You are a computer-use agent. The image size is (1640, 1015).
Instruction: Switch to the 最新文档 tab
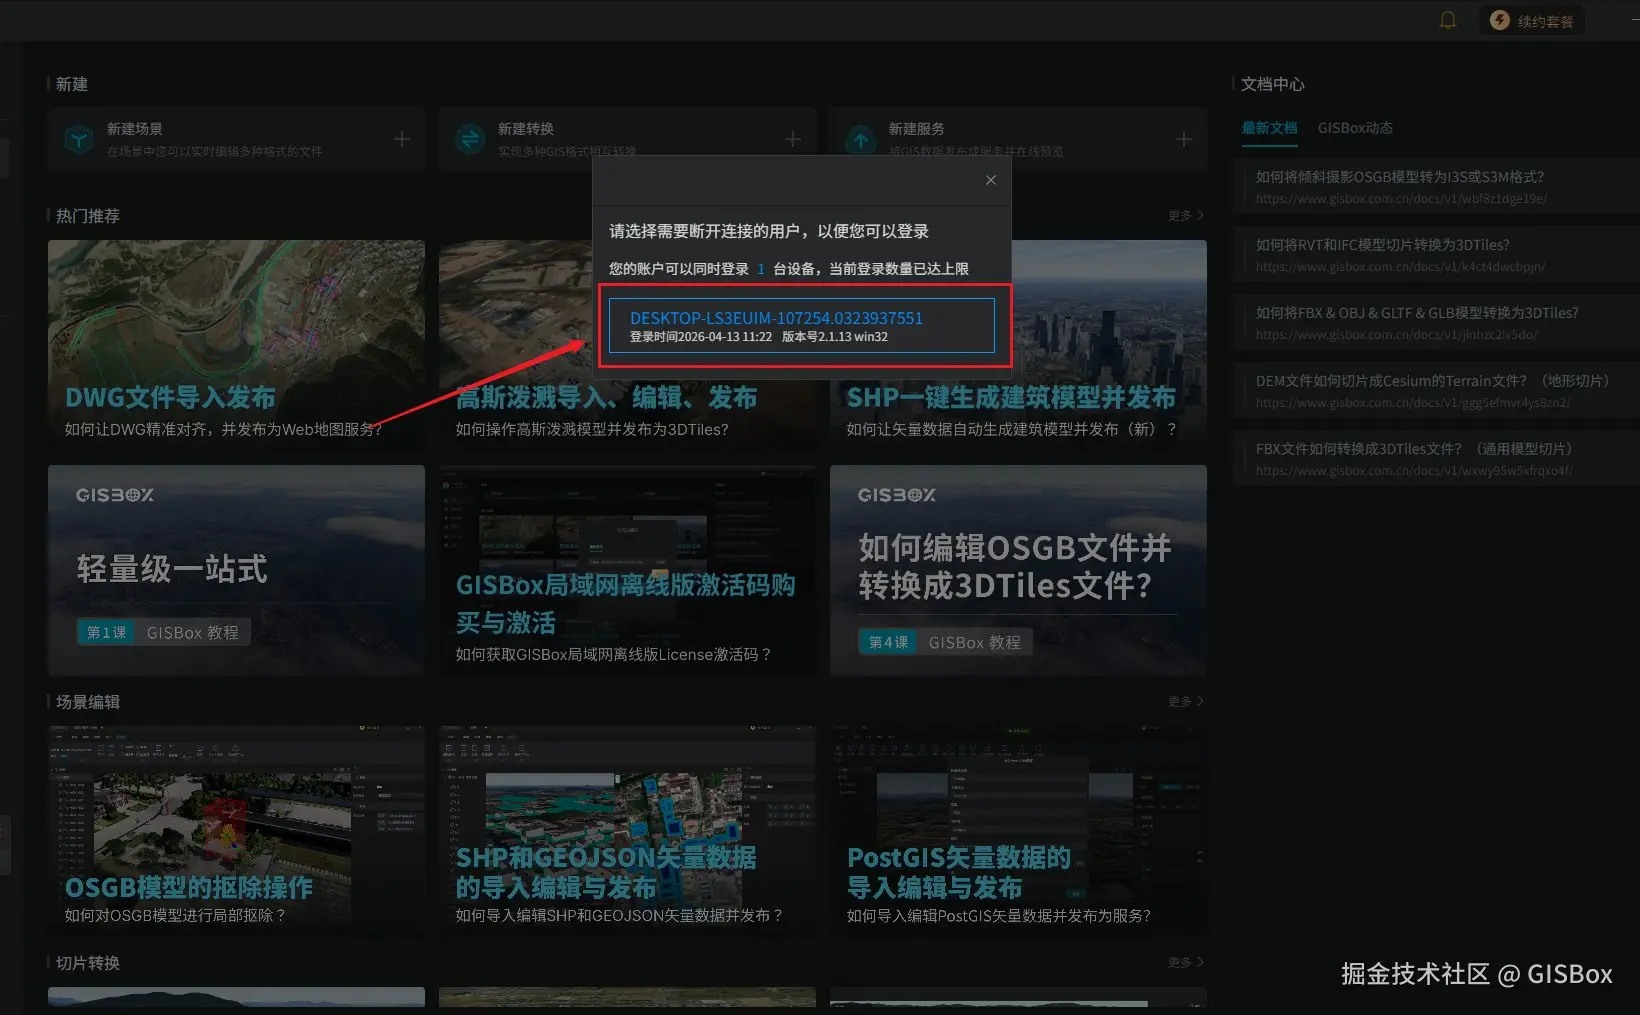click(x=1269, y=128)
